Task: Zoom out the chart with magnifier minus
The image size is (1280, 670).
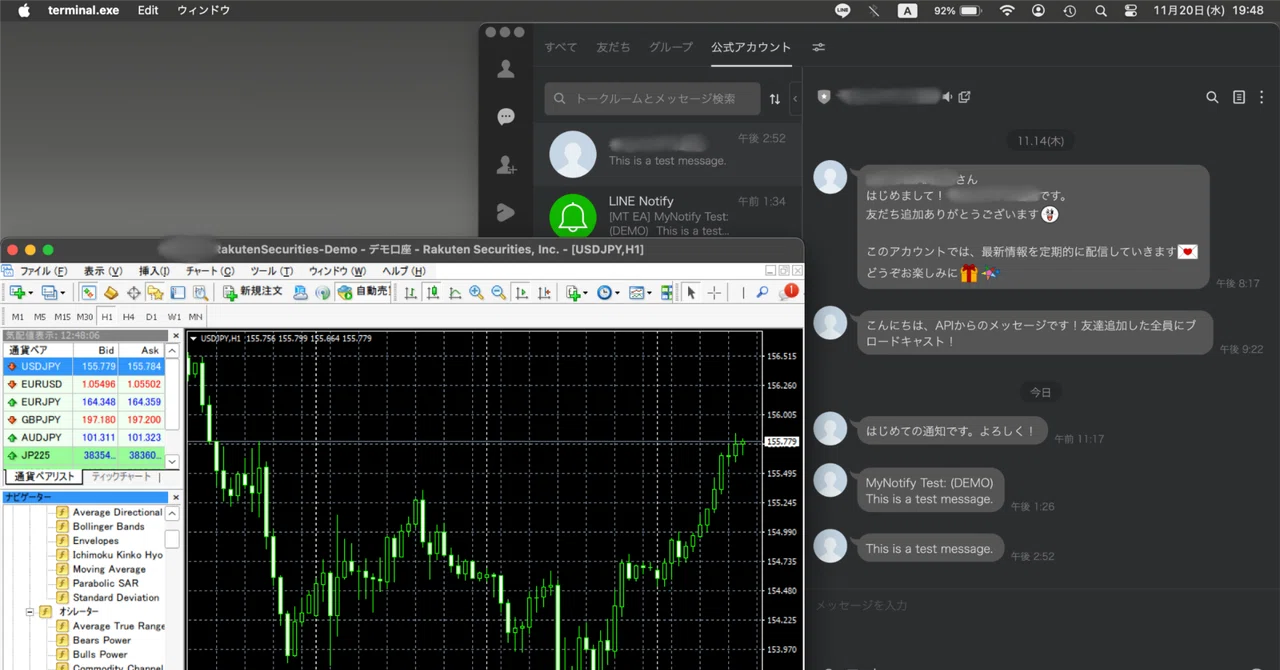Action: click(498, 293)
